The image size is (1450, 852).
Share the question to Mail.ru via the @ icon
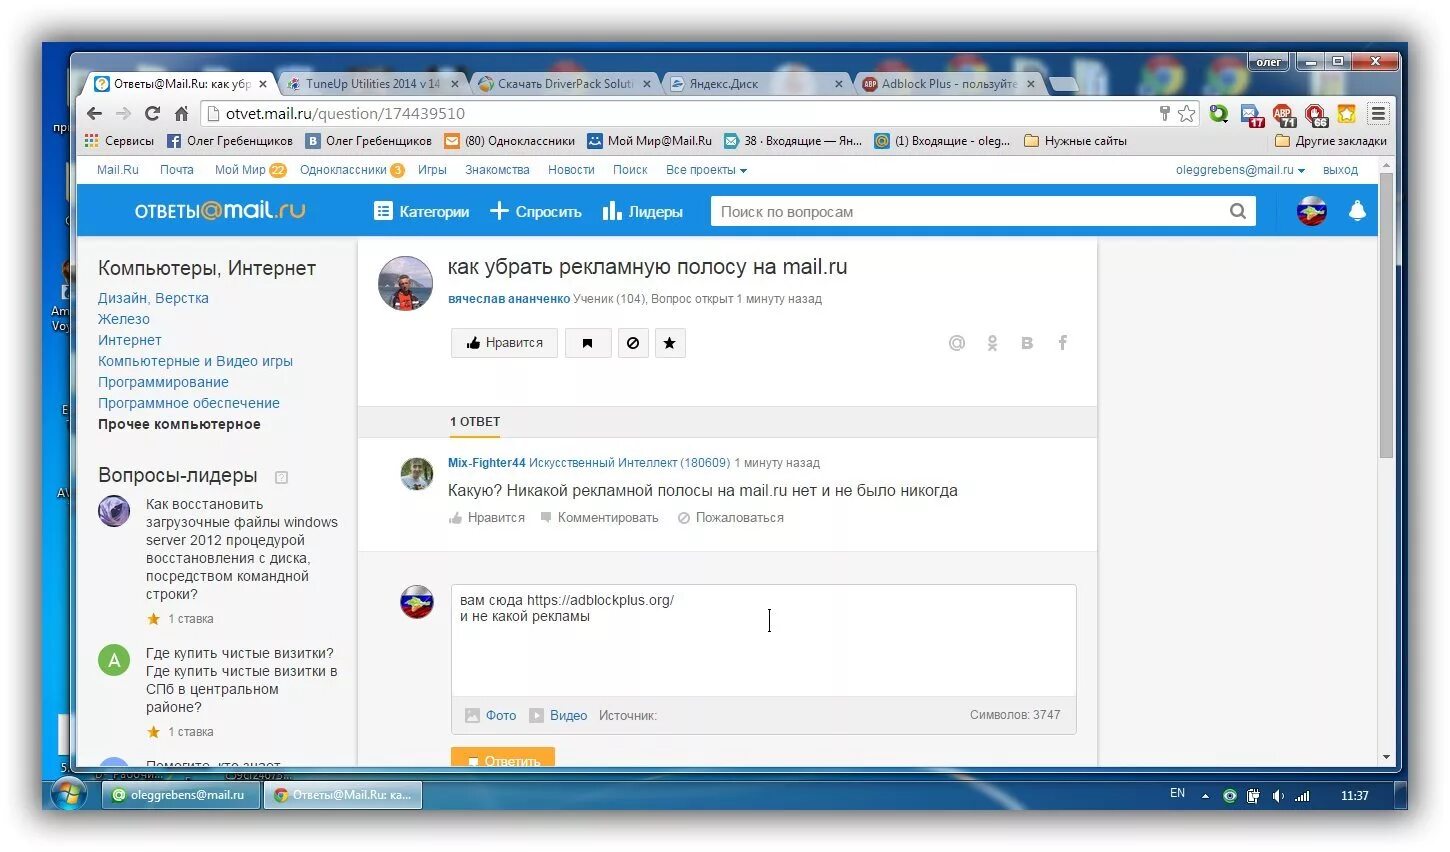(957, 343)
